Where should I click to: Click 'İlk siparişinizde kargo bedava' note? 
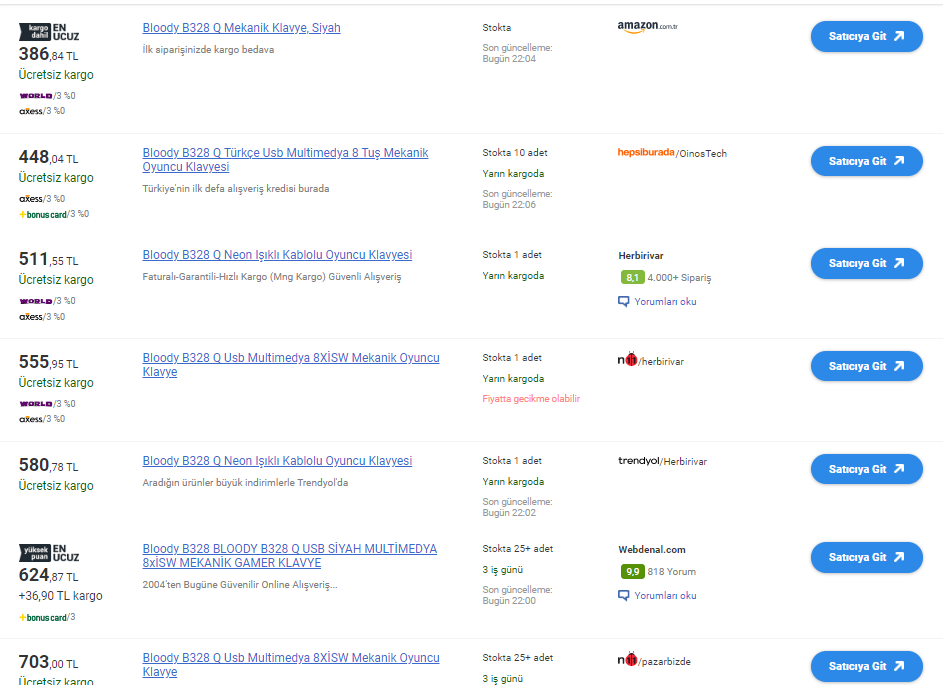pos(208,50)
